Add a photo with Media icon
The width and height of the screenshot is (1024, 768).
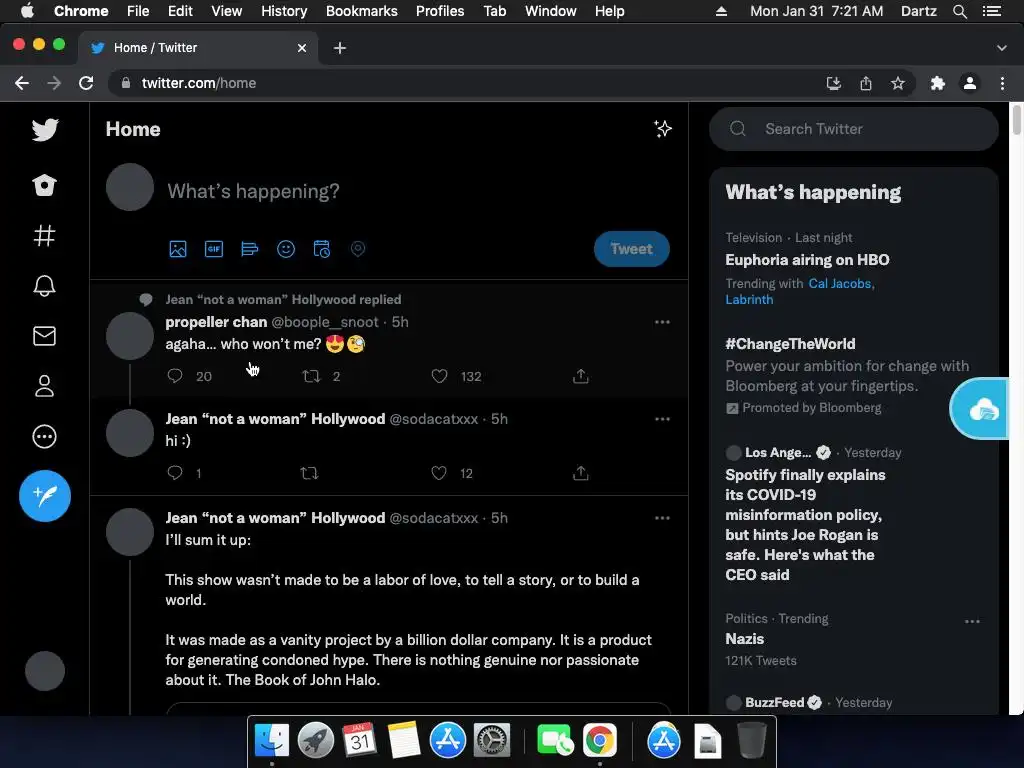[x=178, y=249]
